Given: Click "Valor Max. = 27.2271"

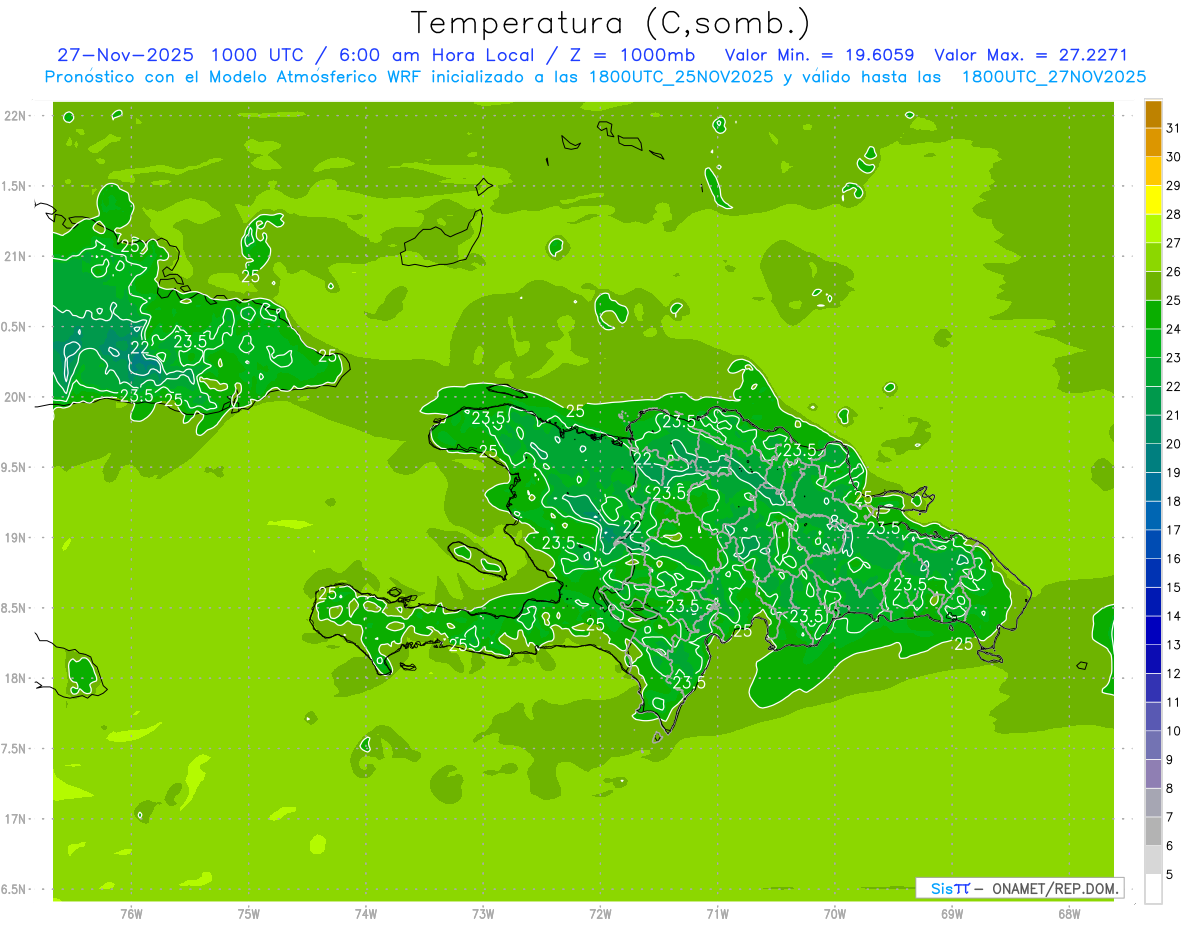Looking at the screenshot, I should pos(1030,55).
